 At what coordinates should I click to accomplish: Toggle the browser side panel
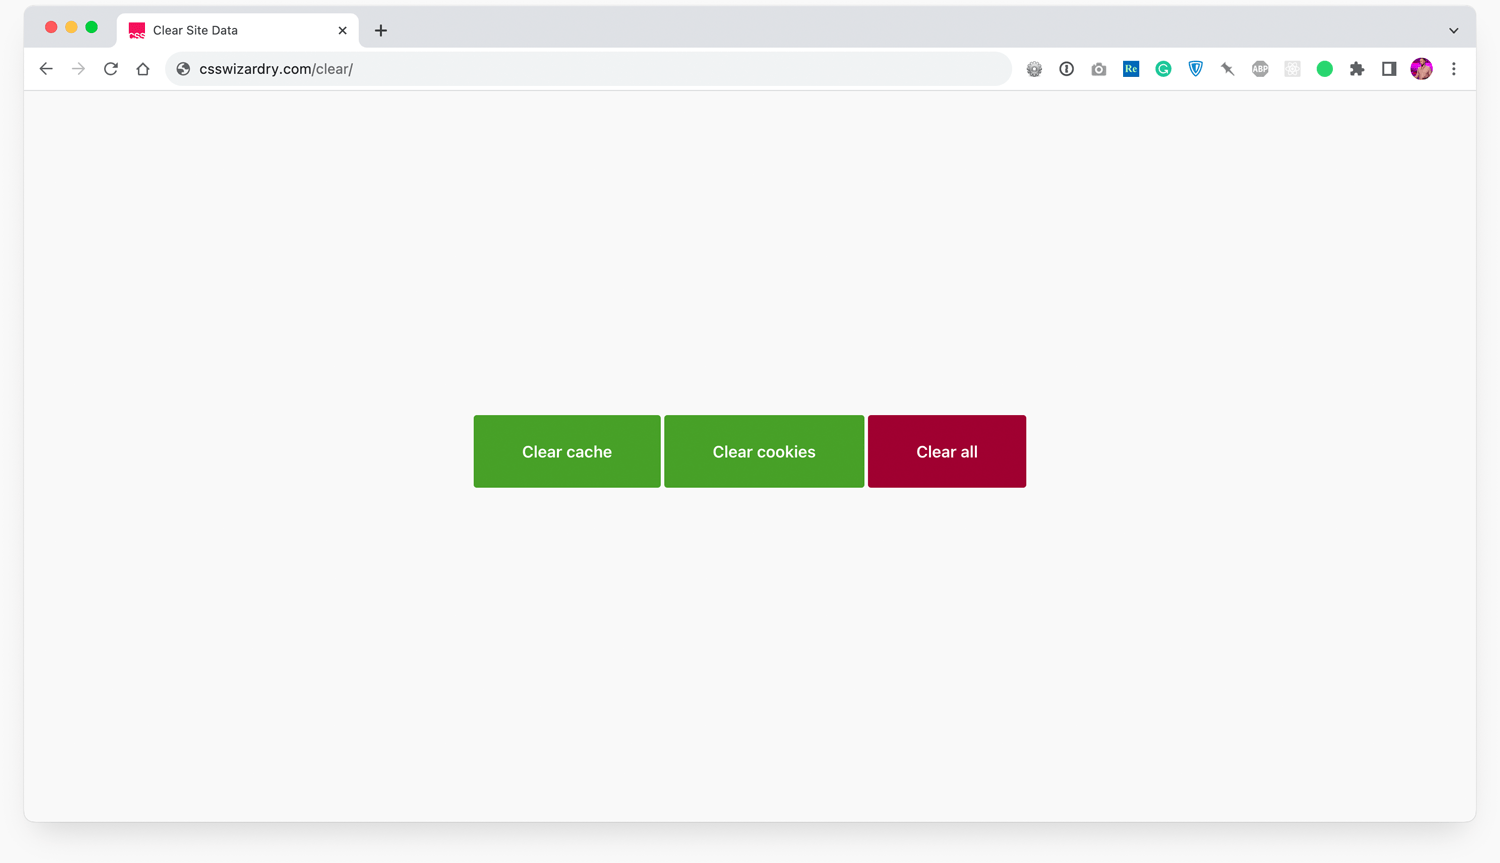click(1389, 69)
